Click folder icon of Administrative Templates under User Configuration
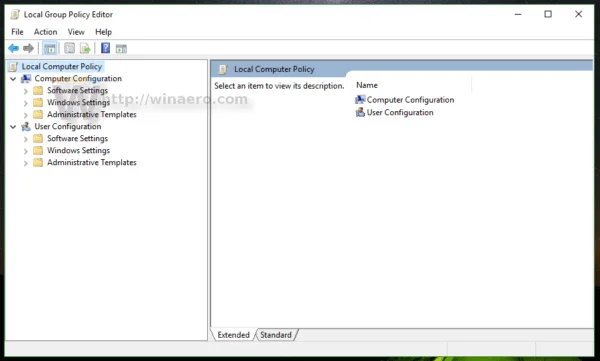Screen dimensions: 600x361 point(38,163)
